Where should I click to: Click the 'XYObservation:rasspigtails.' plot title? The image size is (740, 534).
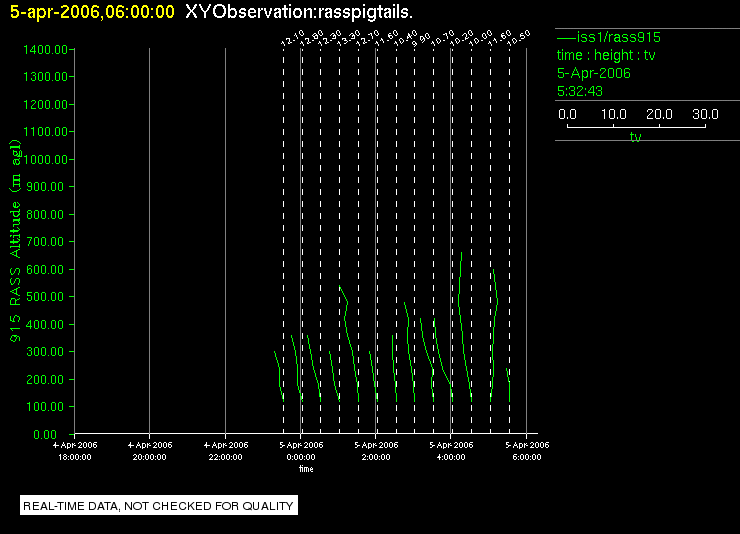(x=299, y=12)
